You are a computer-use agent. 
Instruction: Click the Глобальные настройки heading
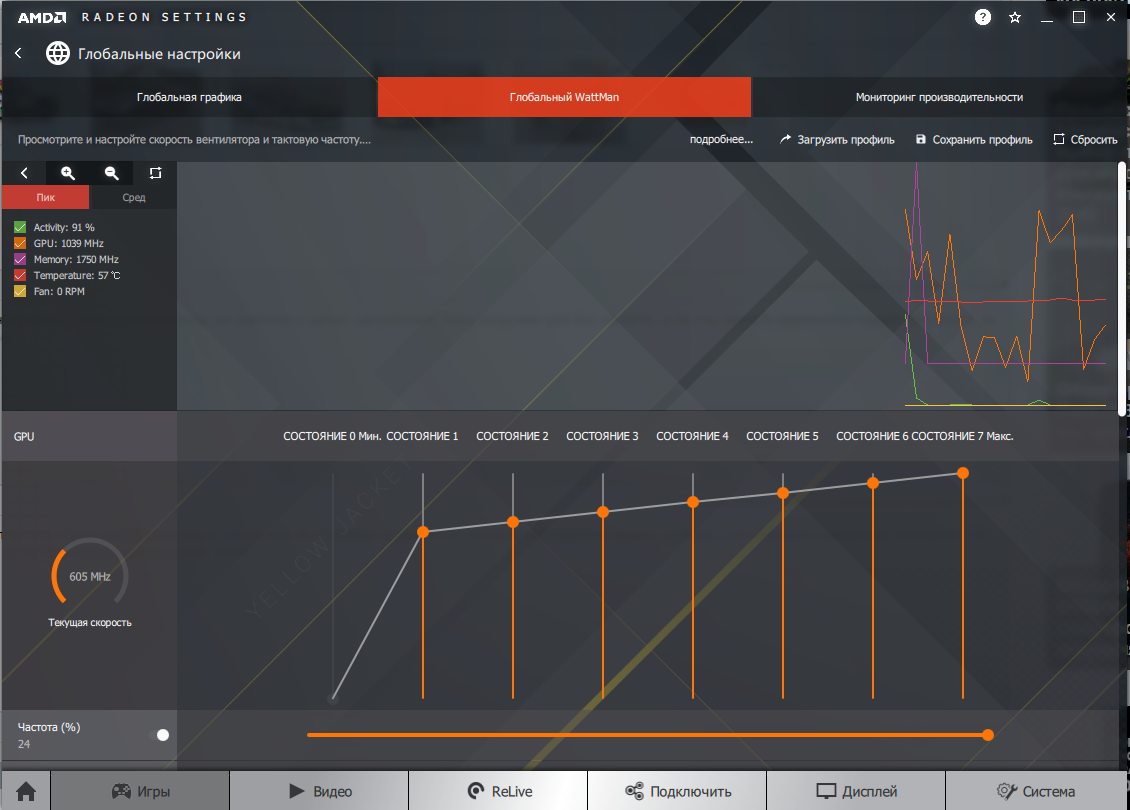159,54
